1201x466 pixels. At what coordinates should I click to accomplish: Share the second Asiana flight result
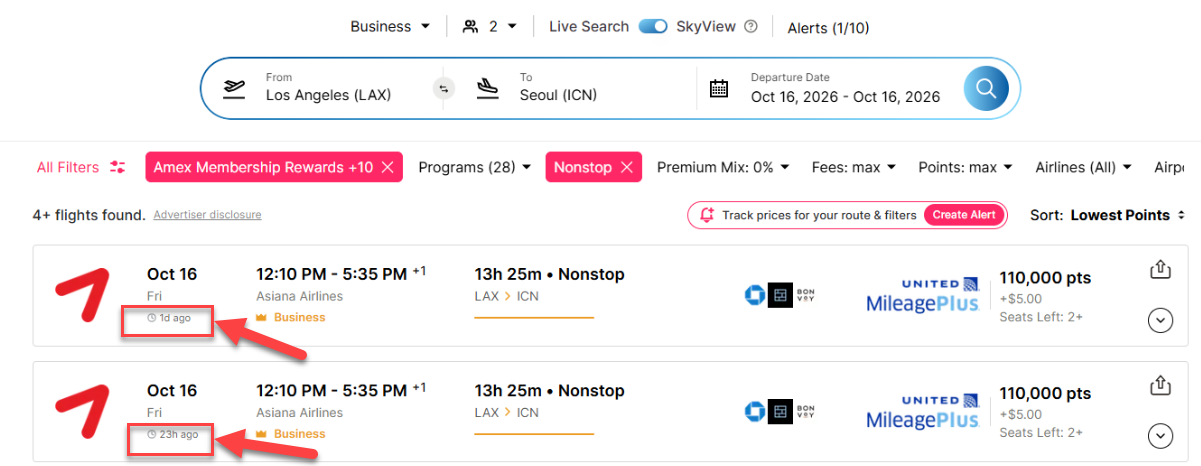[1160, 385]
